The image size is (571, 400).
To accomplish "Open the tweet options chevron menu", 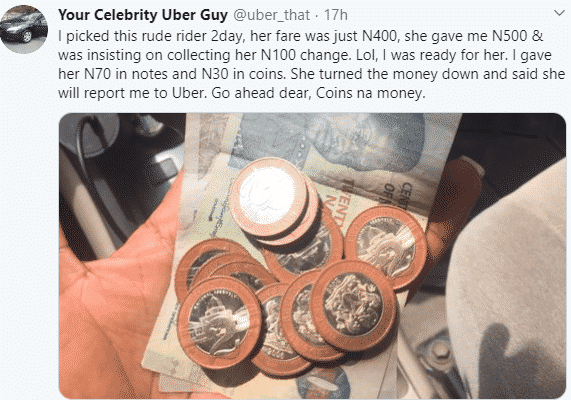I will pos(559,13).
